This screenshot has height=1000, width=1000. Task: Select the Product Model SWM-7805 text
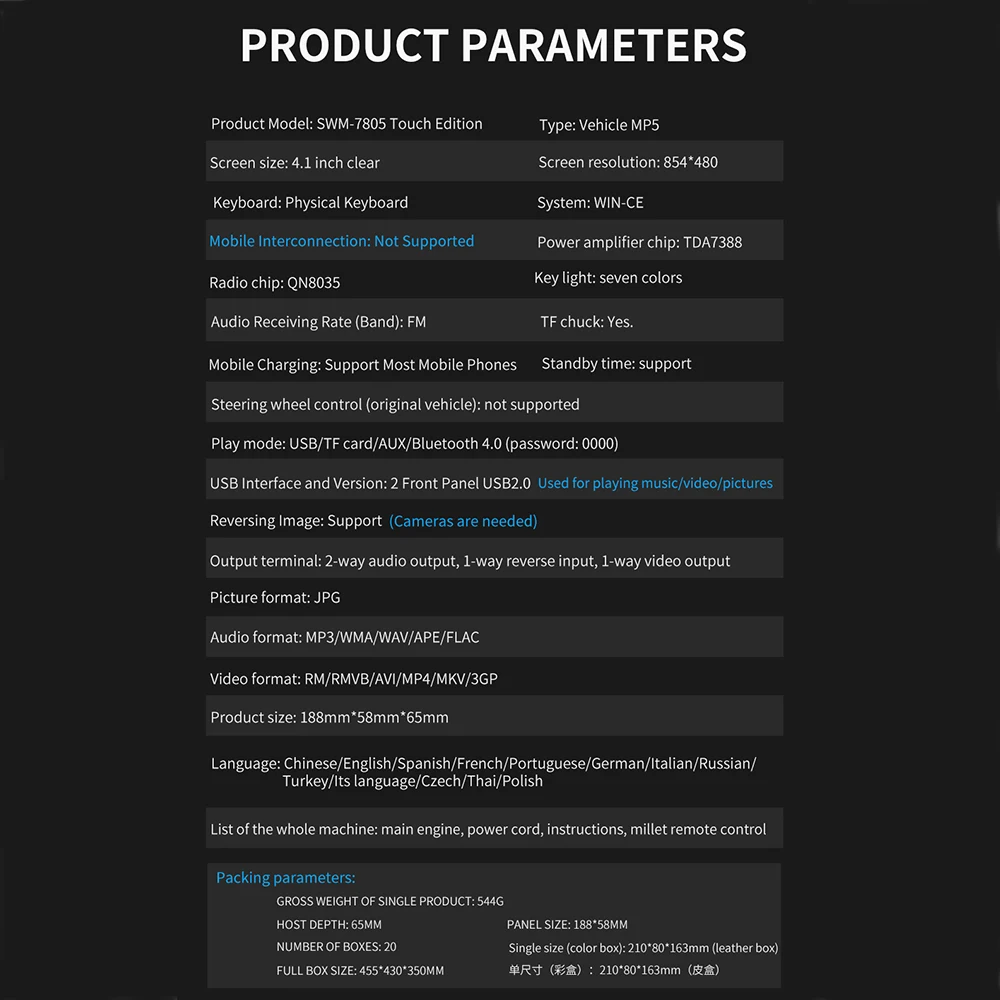(x=346, y=124)
